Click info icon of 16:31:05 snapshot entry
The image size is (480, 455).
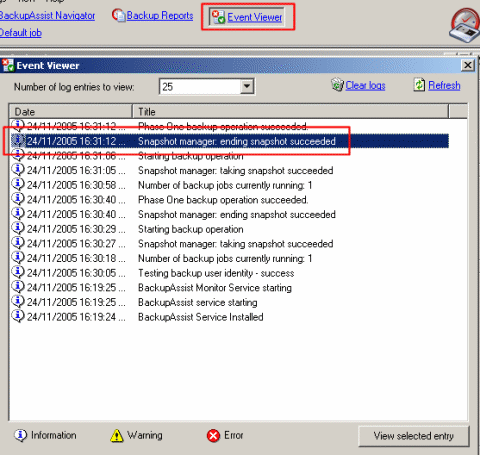[x=18, y=169]
